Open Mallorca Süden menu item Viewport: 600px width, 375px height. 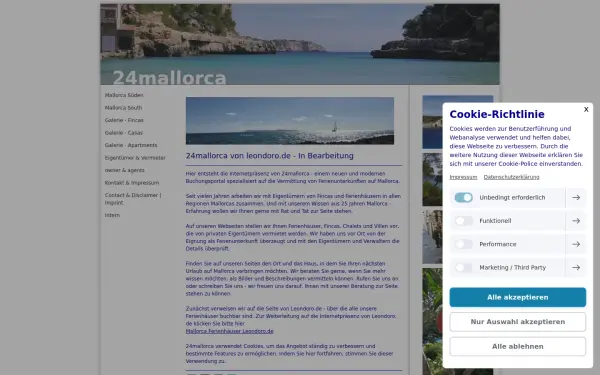tap(124, 95)
